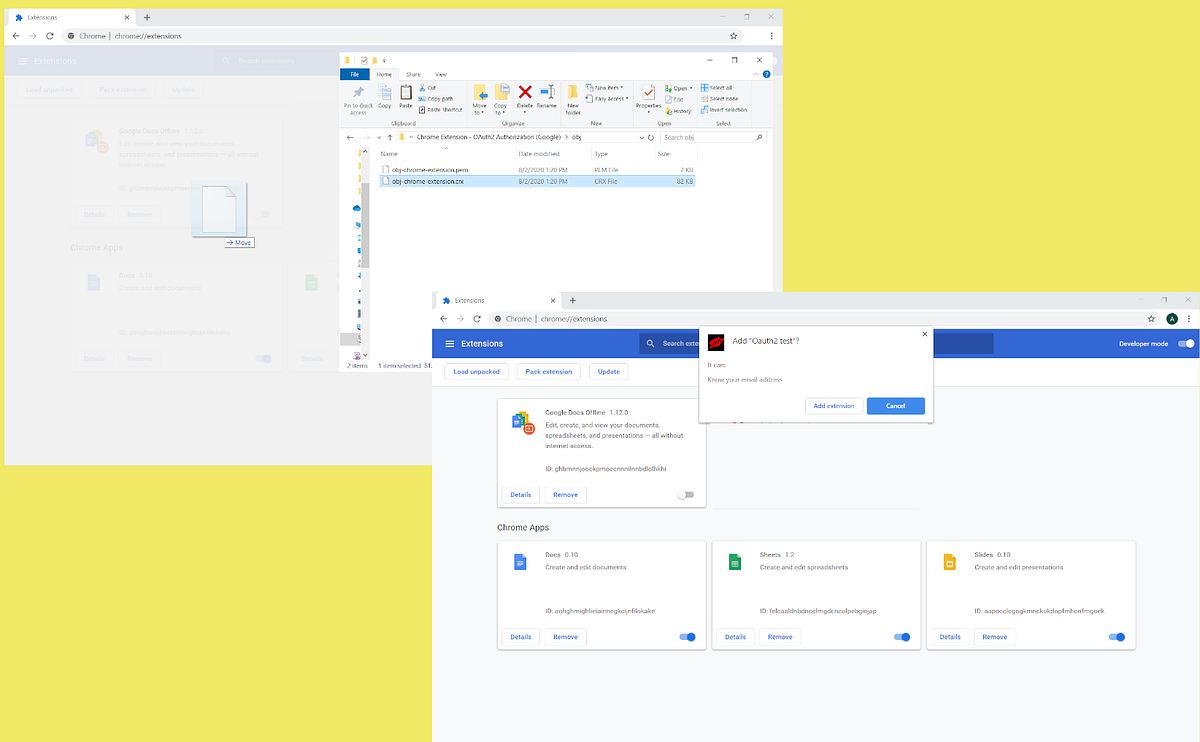Enable the Google Docs Offline extension toggle
Image resolution: width=1200 pixels, height=742 pixels.
pos(687,495)
